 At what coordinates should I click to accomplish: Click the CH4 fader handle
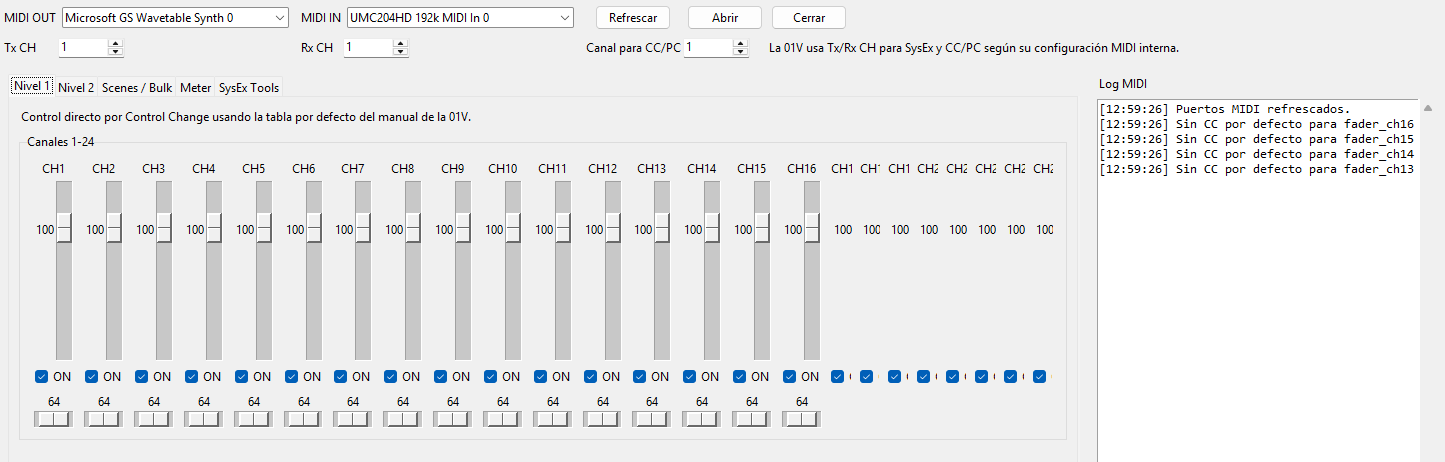tap(214, 229)
